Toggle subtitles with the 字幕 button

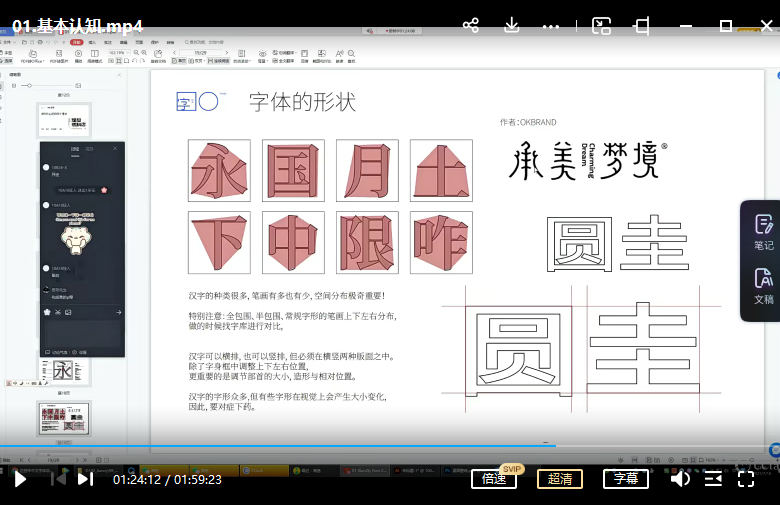[x=625, y=479]
